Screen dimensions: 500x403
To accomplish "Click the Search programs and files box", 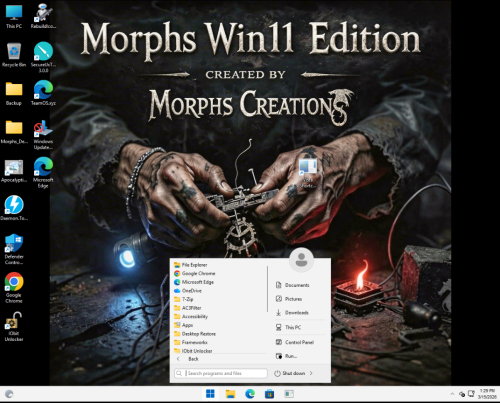I will (x=221, y=373).
